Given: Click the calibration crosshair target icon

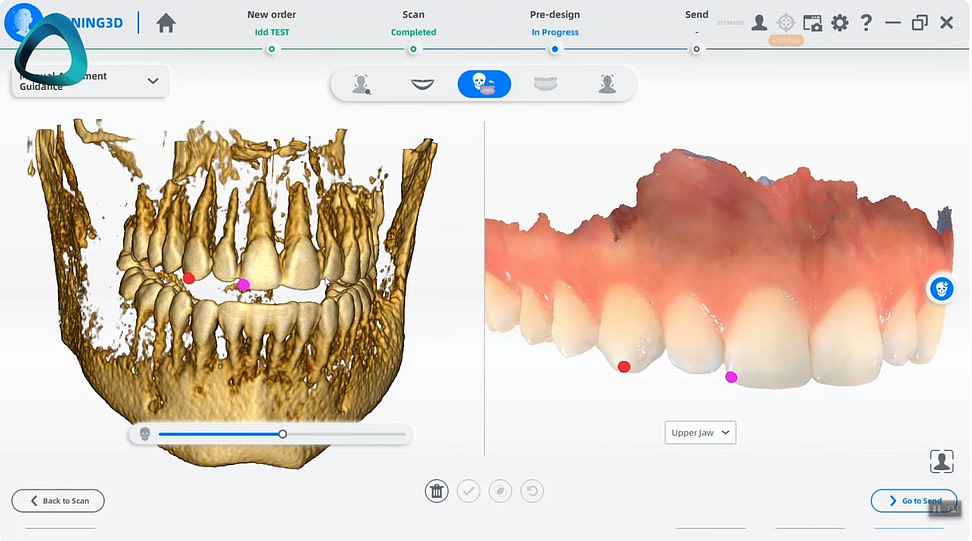Looking at the screenshot, I should pyautogui.click(x=786, y=23).
